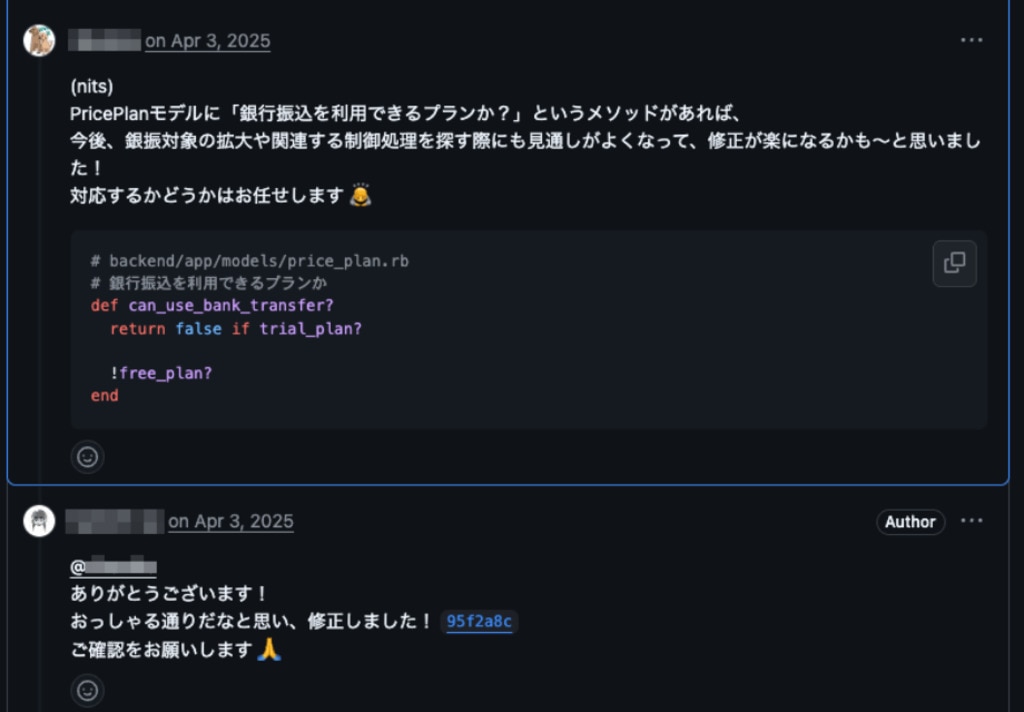Click the Author badge label

910,522
